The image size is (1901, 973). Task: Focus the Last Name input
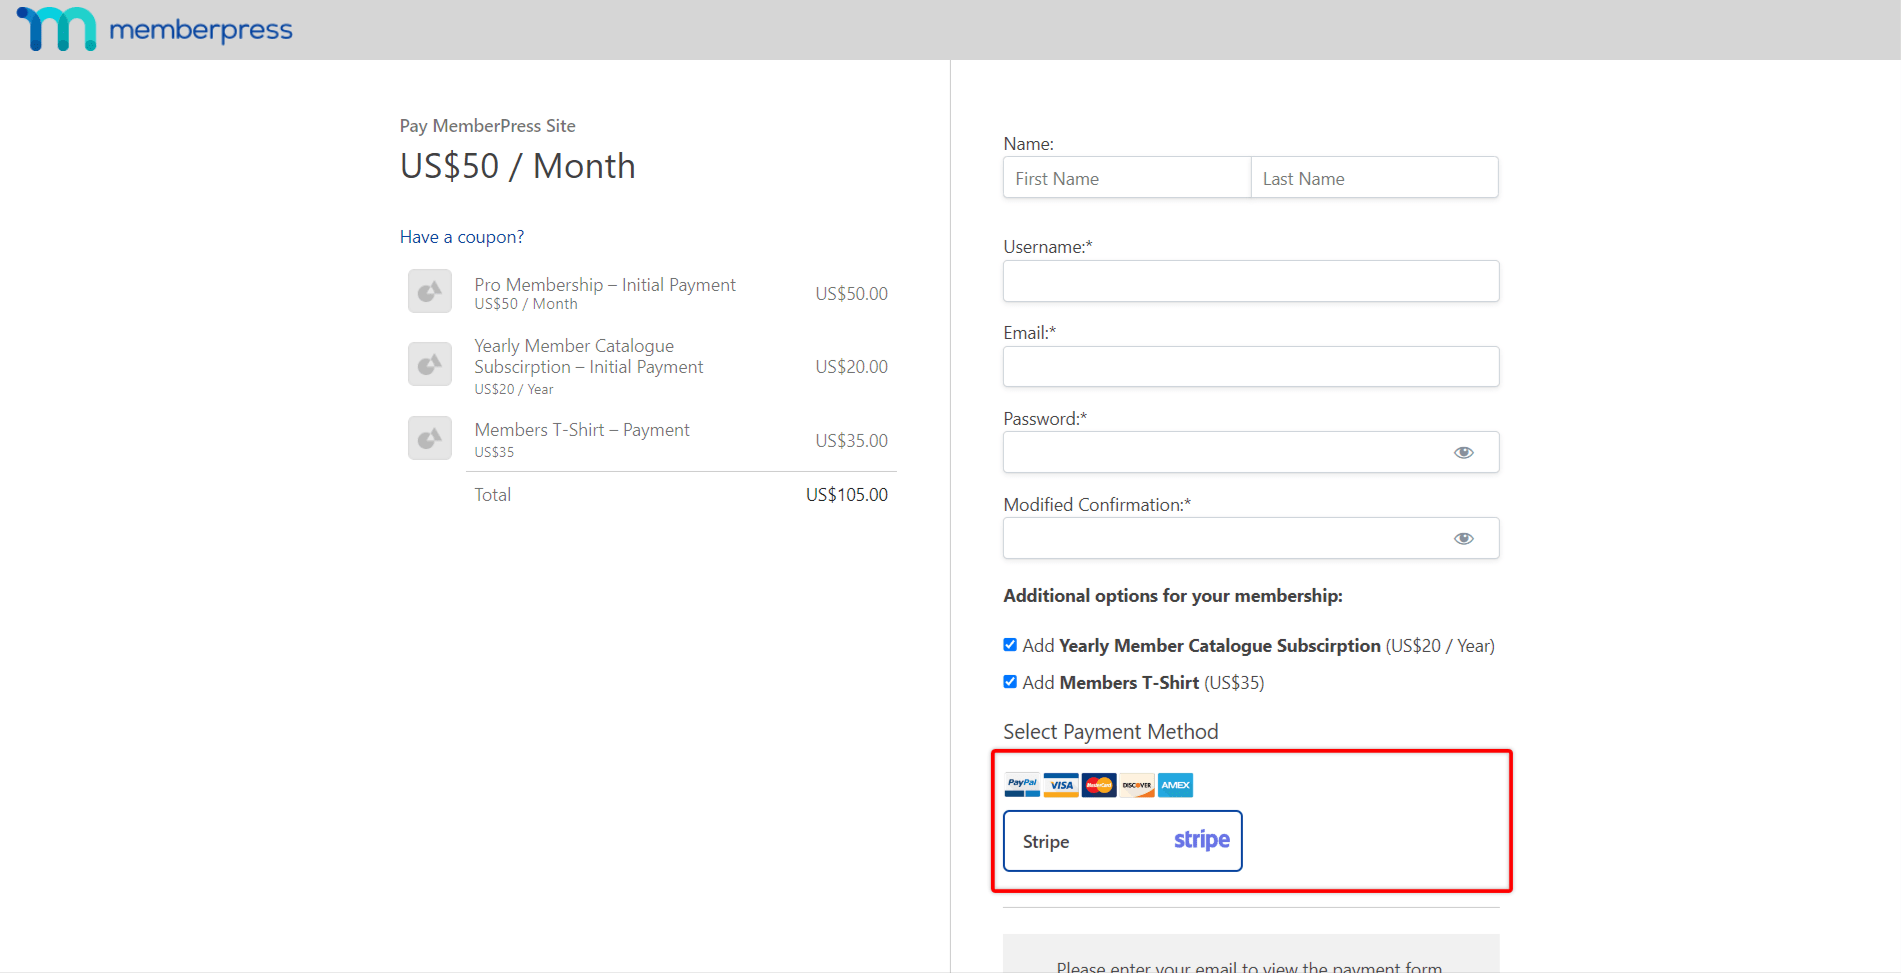point(1375,178)
